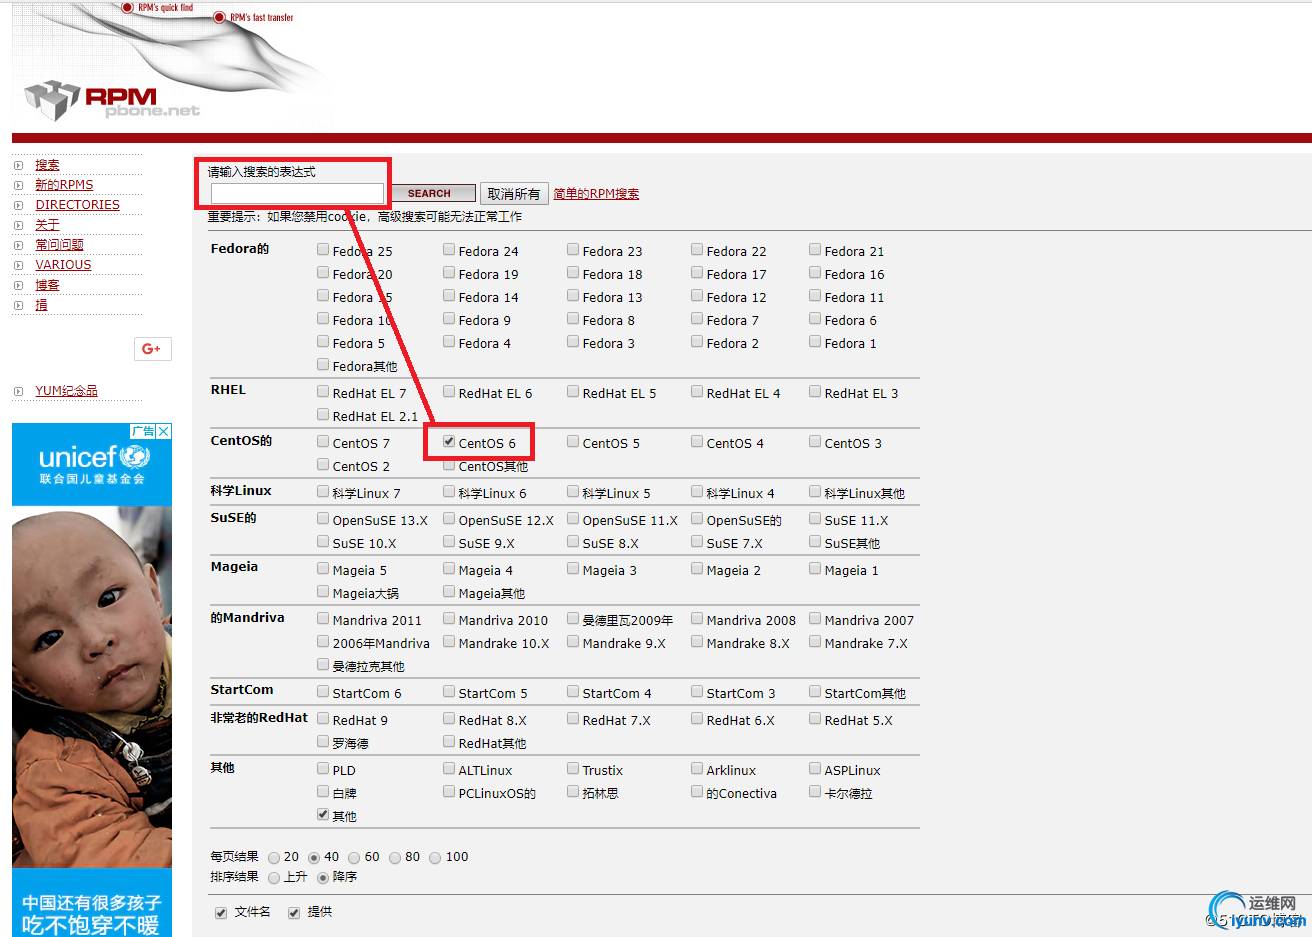Check the Trustix checkbox
Viewport: 1312px width, 937px height.
(573, 768)
